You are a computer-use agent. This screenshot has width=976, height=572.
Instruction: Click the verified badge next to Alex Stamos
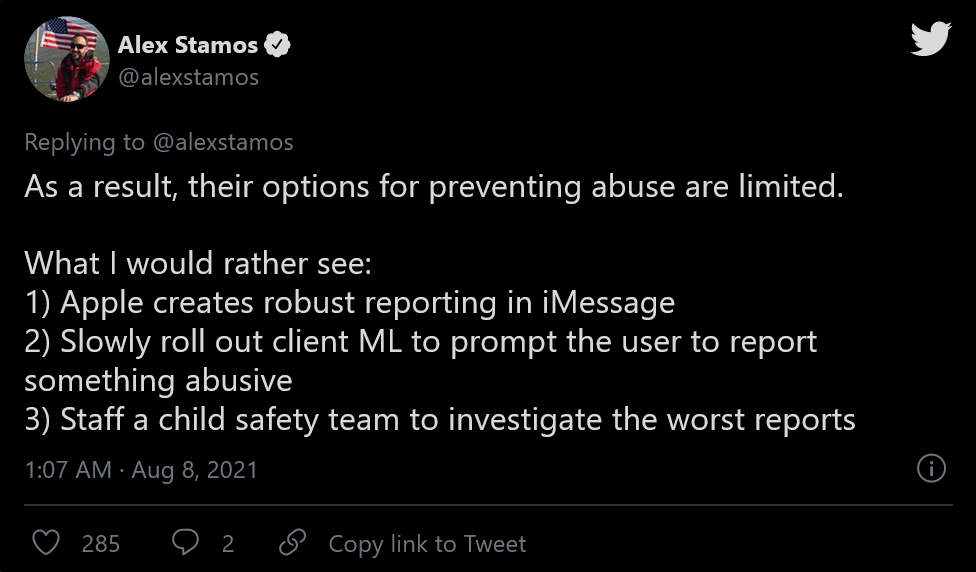click(277, 45)
